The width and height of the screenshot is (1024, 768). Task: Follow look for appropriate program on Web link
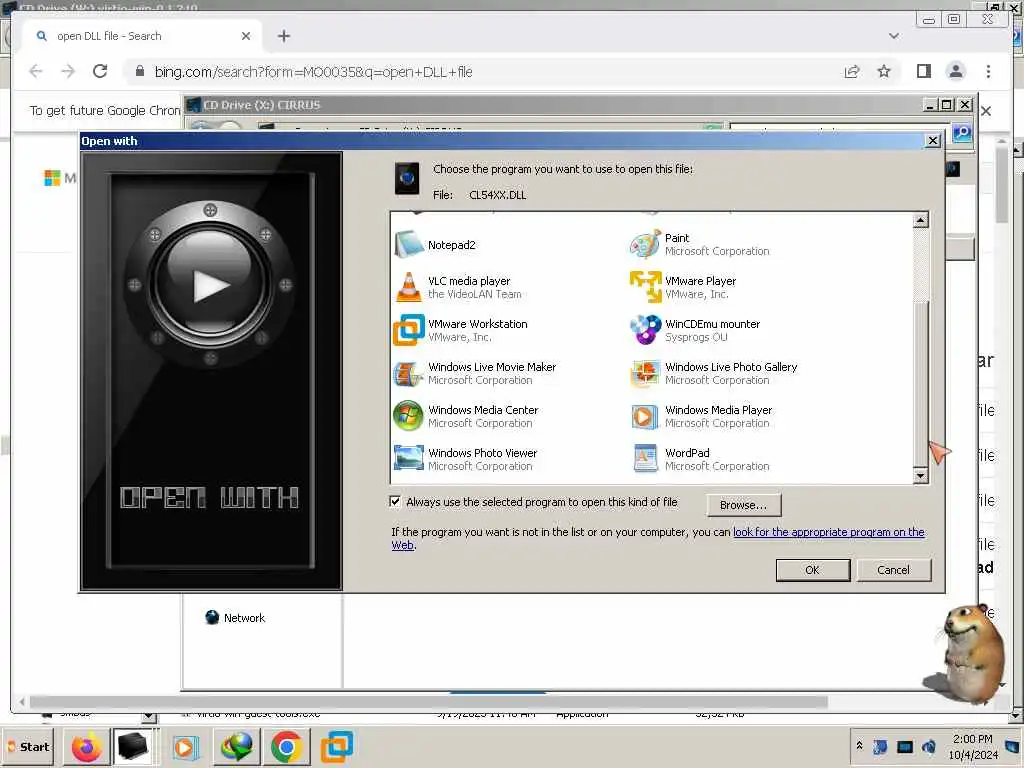coord(829,532)
